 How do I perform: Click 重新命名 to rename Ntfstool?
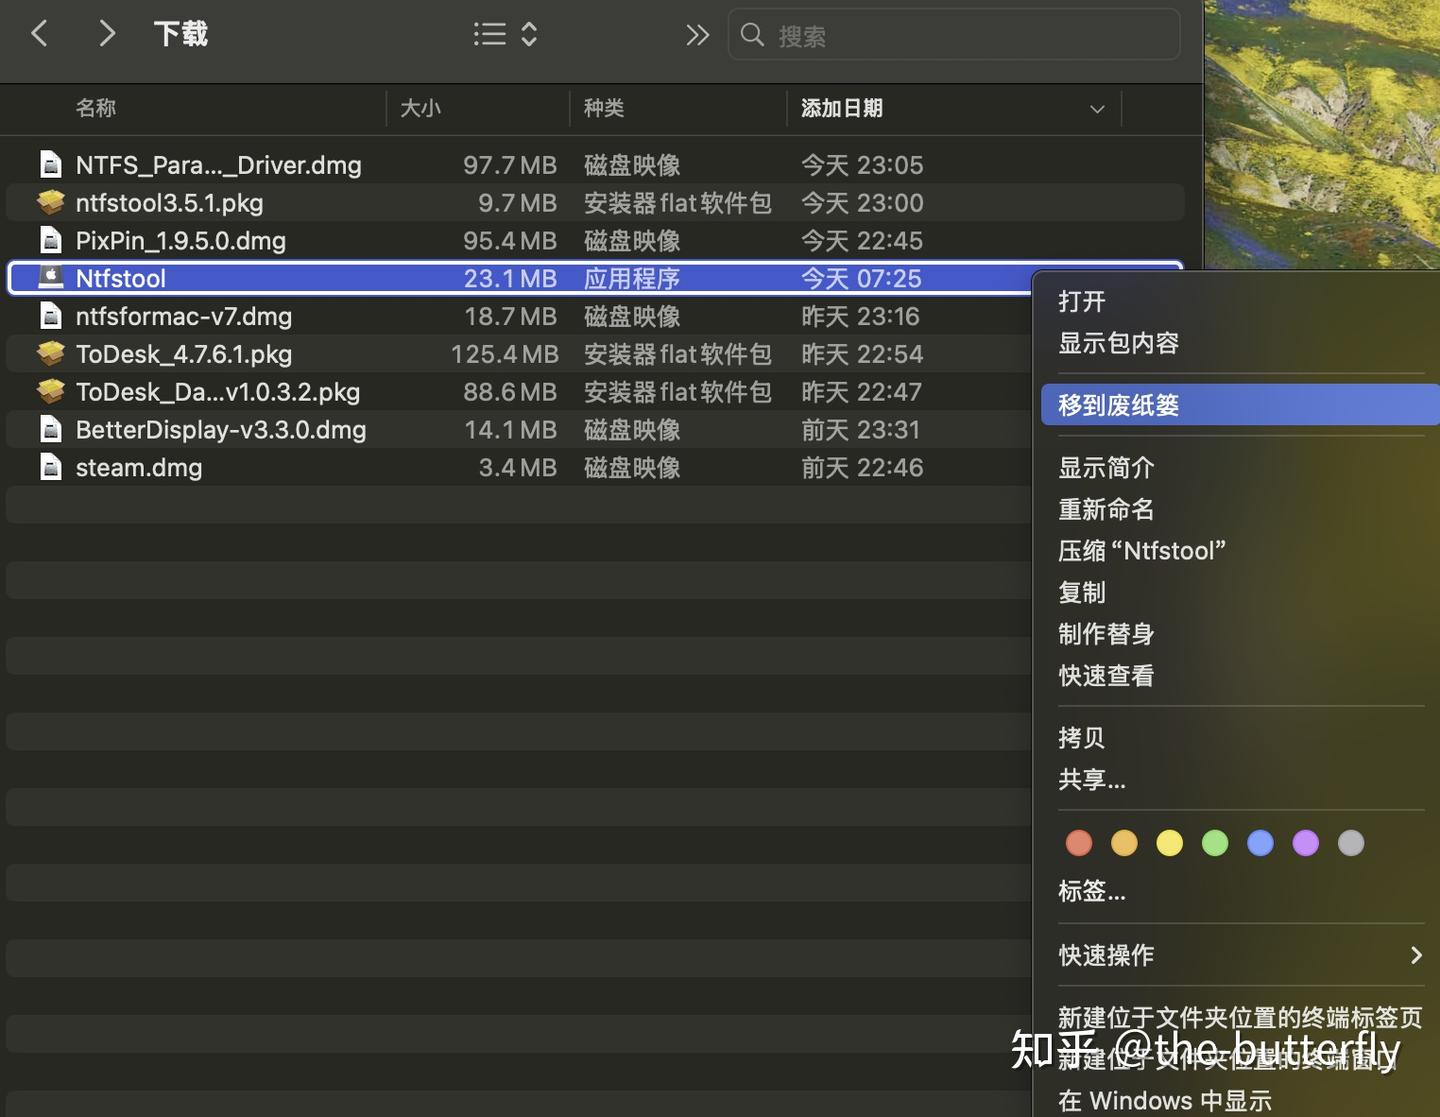point(1106,509)
